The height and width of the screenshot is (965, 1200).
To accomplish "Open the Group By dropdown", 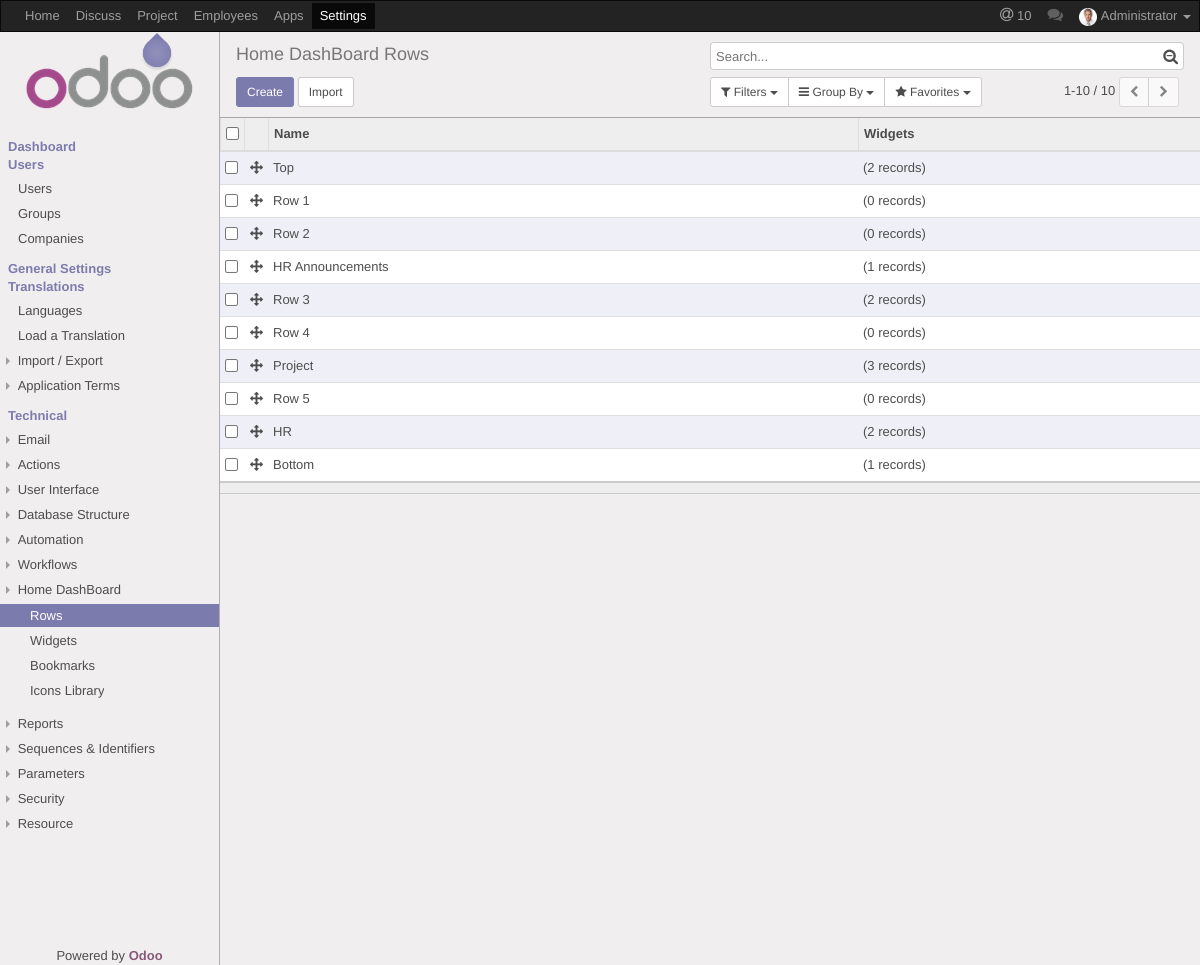I will click(836, 91).
